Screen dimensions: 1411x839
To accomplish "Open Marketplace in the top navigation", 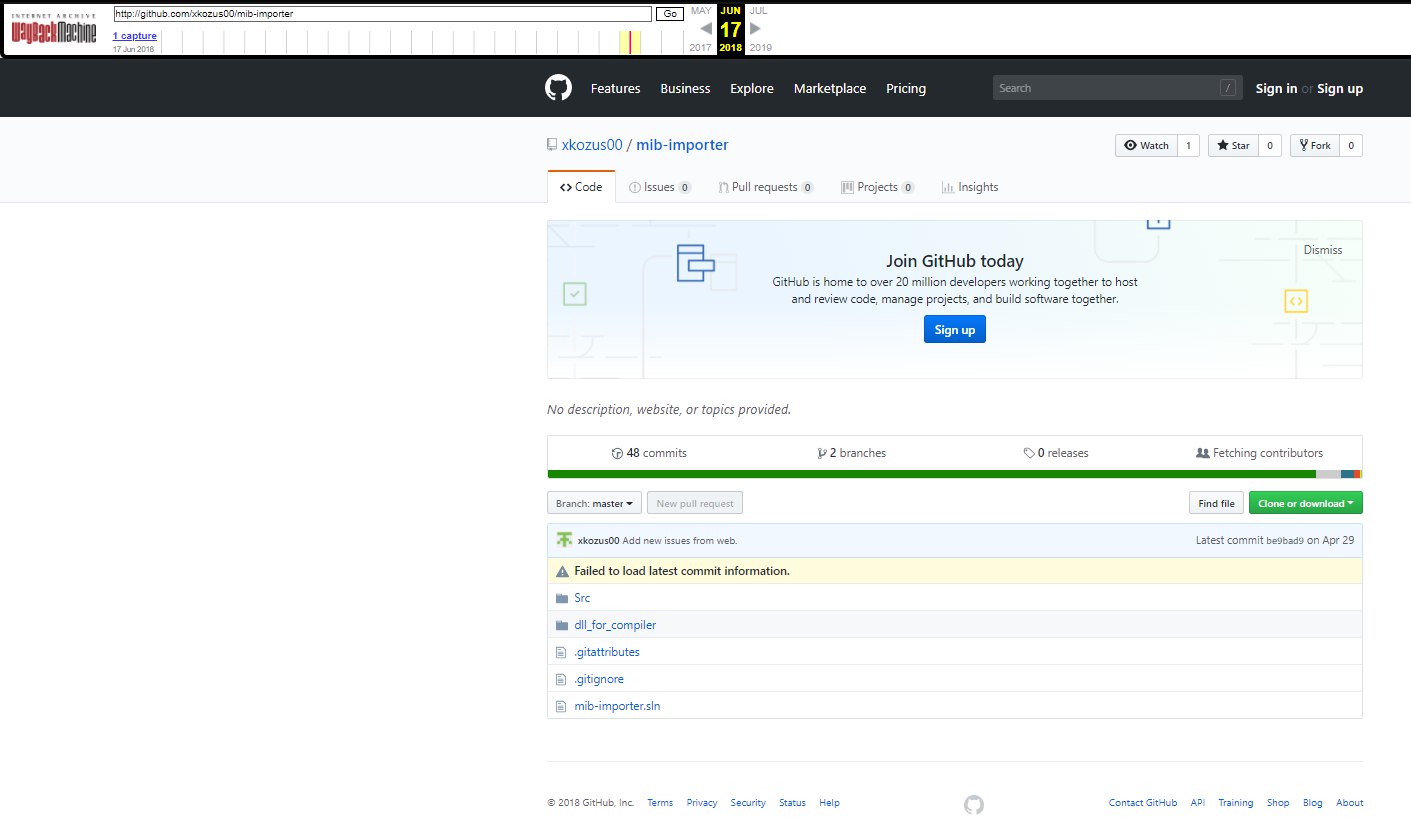I will coord(830,88).
